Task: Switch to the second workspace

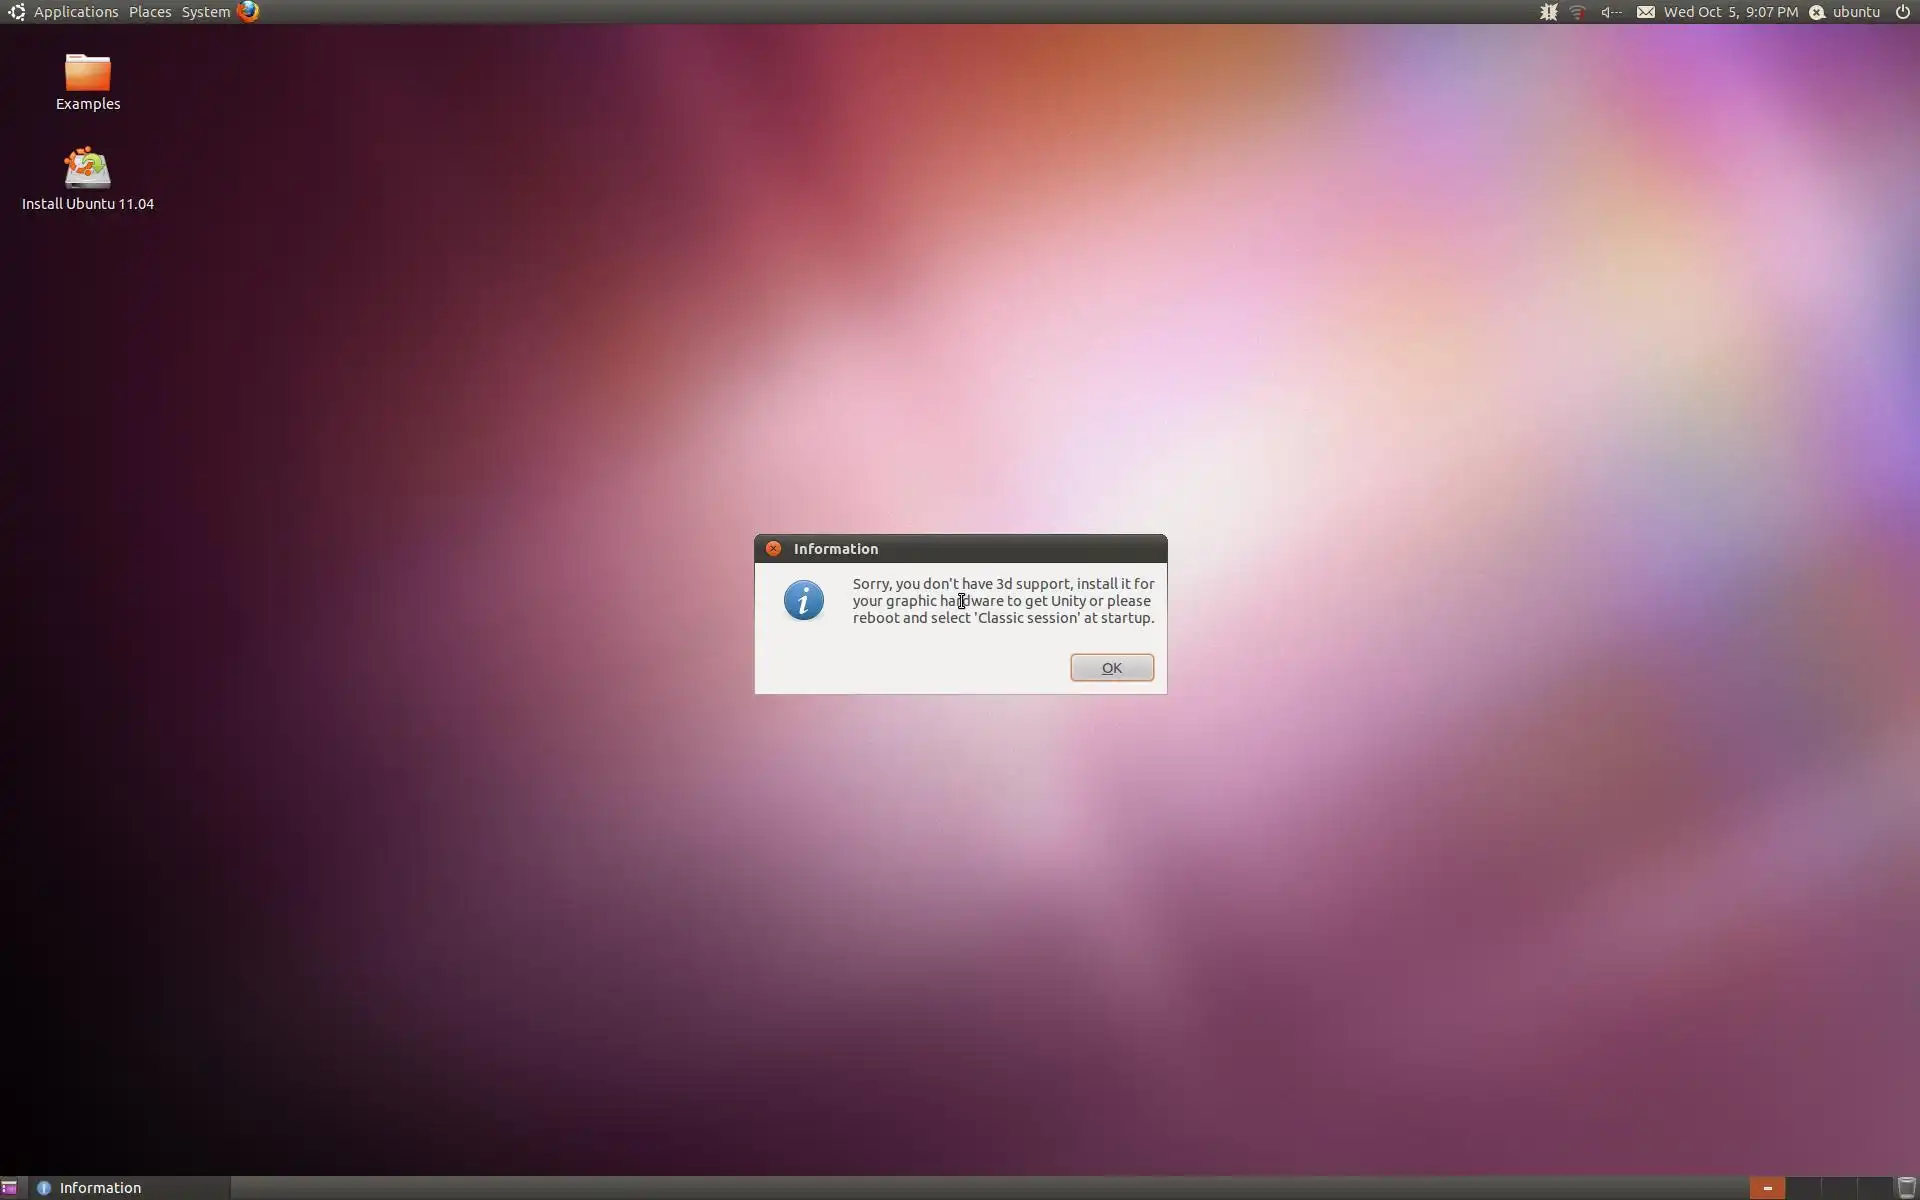Action: click(1802, 1188)
